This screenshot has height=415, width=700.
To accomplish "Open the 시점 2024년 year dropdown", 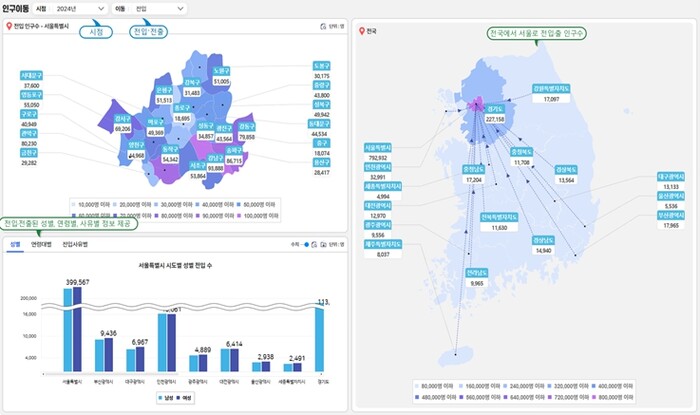I will tap(81, 8).
